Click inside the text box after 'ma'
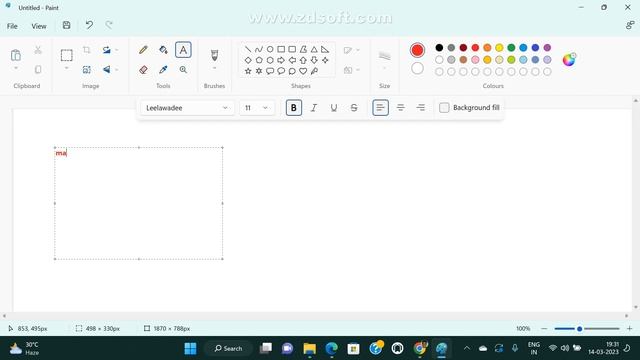The image size is (640, 360). [x=67, y=153]
